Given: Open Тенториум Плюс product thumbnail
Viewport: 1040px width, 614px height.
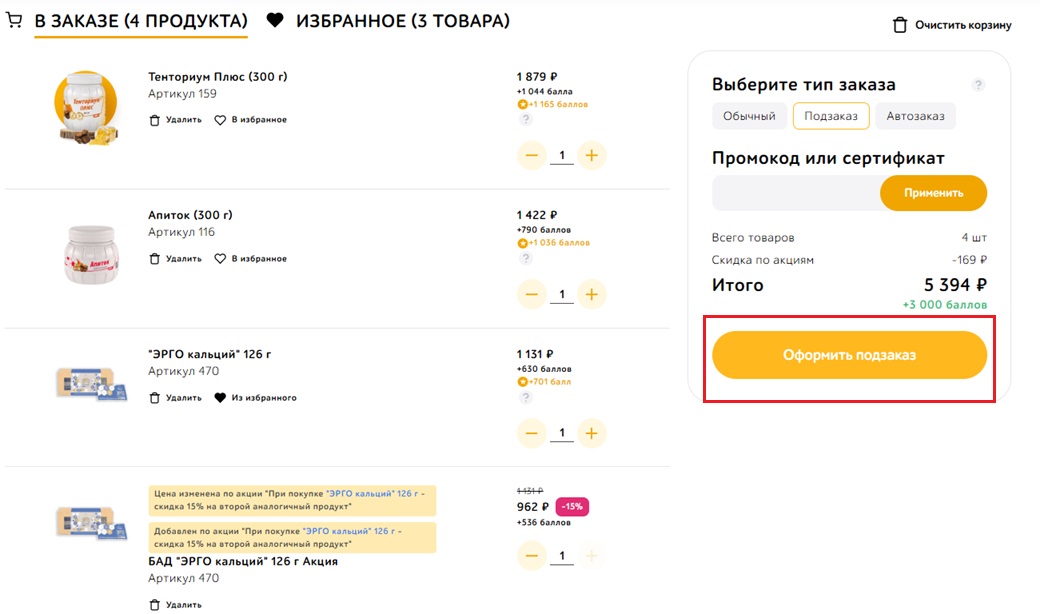Looking at the screenshot, I should point(86,107).
